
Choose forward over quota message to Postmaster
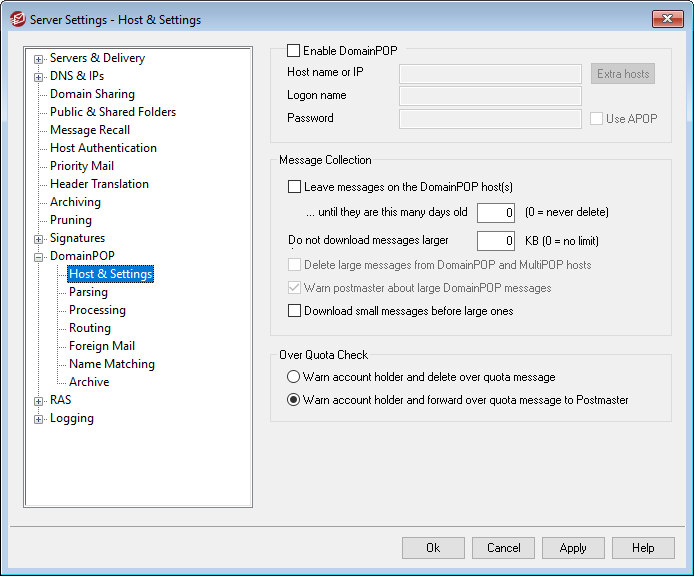294,400
